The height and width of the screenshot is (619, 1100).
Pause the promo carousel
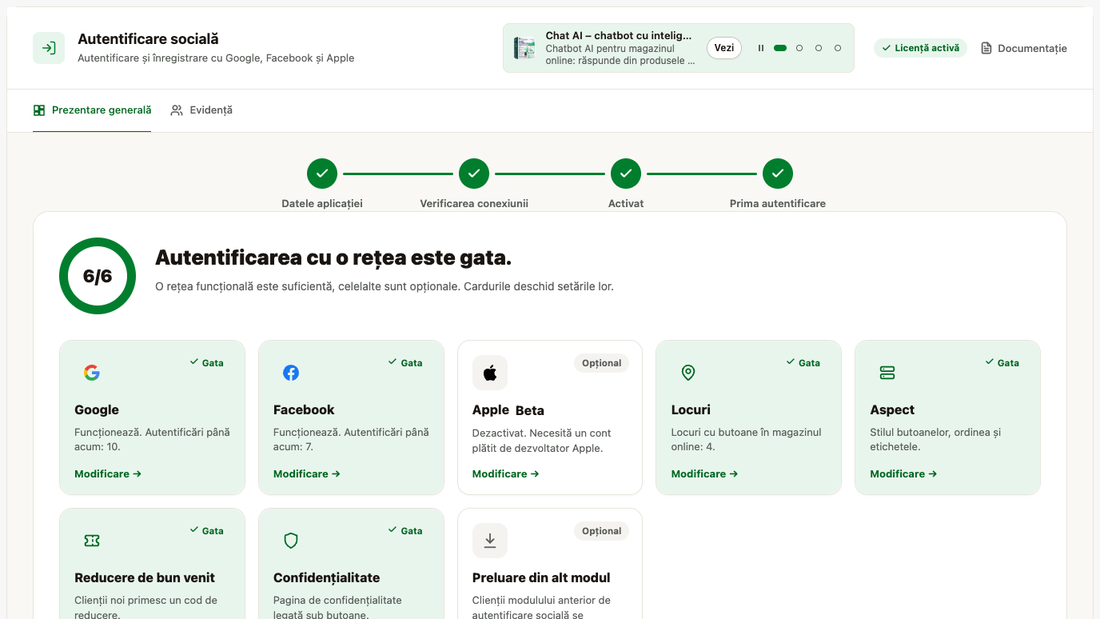[760, 48]
